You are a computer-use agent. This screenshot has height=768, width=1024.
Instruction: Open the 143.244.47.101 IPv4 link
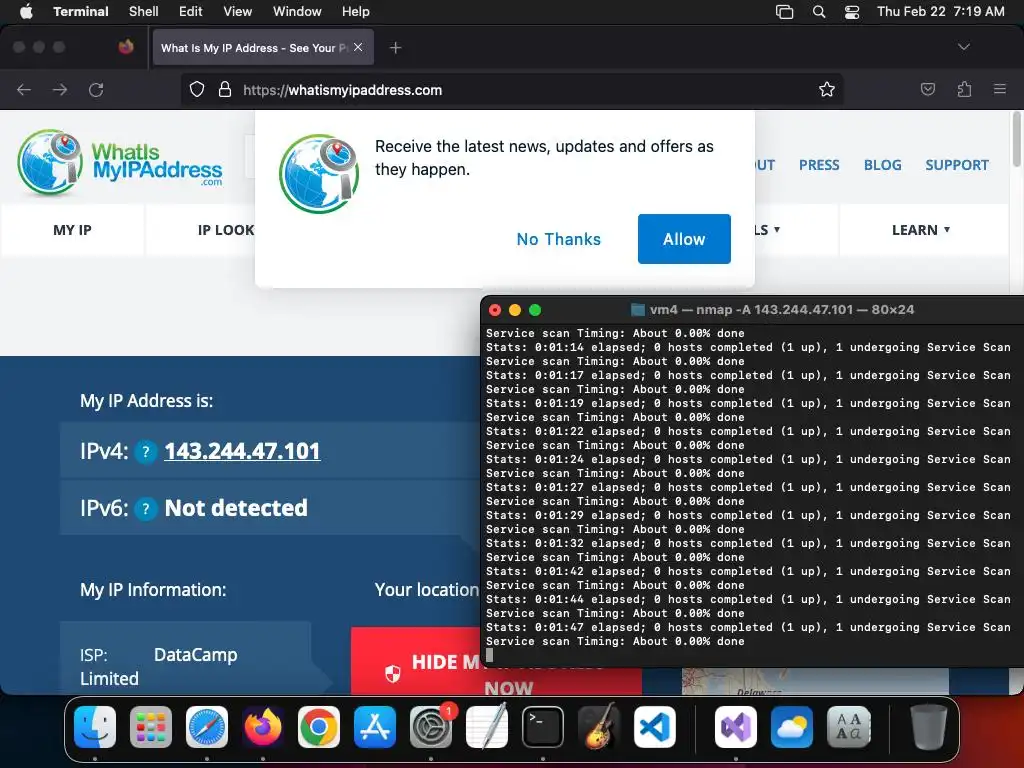[242, 451]
